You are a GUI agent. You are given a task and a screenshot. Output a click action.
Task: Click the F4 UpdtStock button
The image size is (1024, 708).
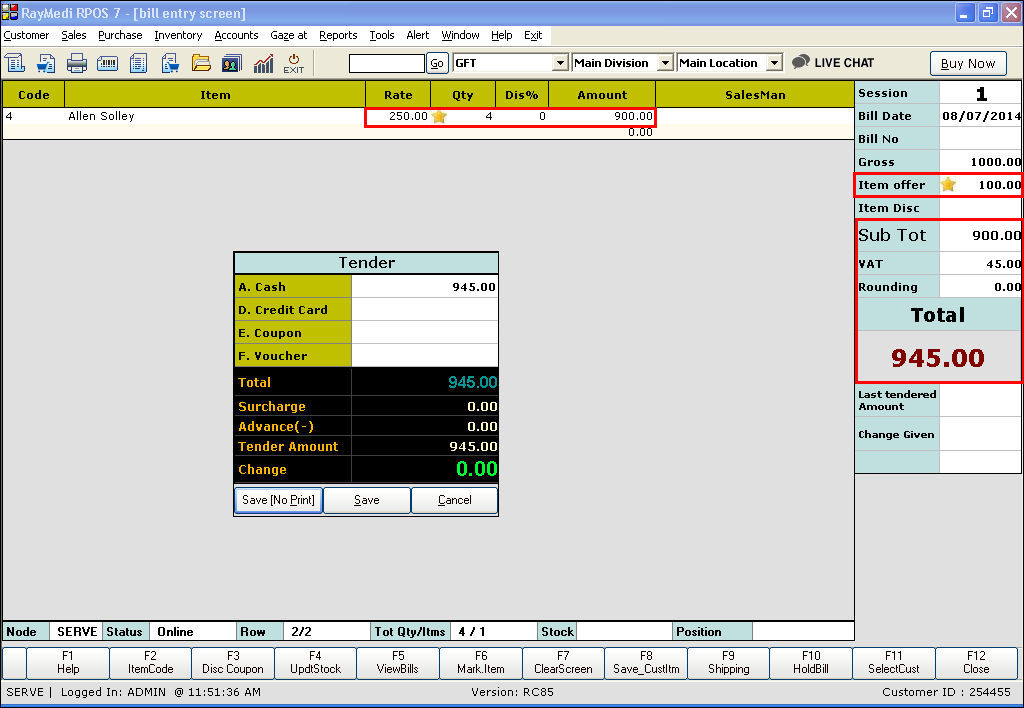315,662
